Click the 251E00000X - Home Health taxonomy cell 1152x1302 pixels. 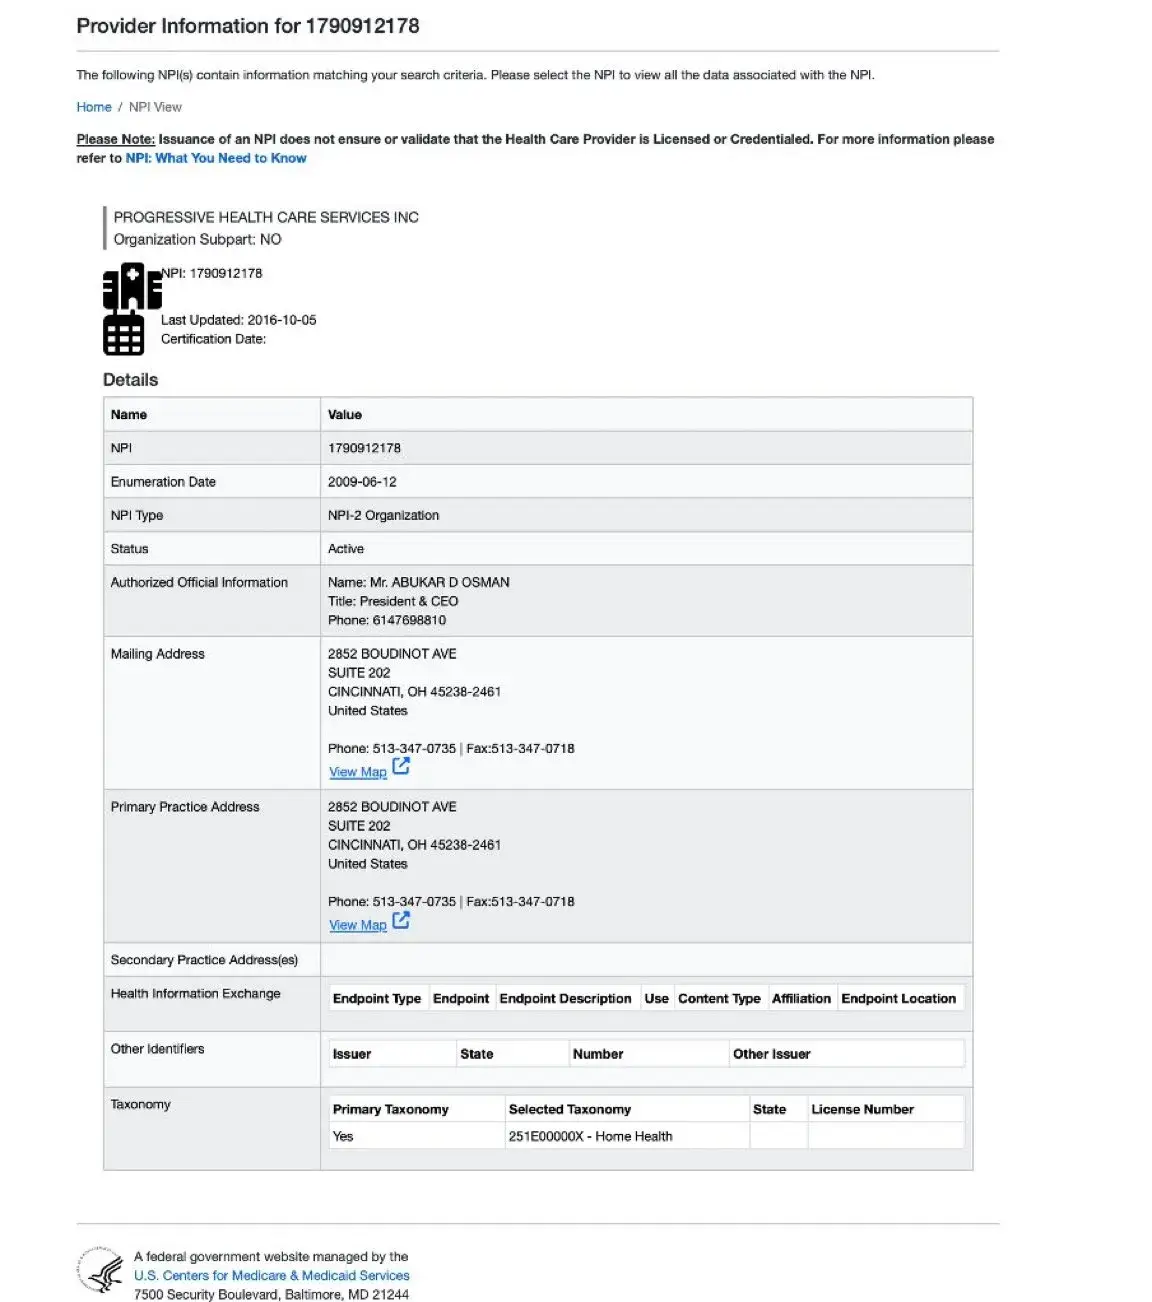click(590, 1136)
